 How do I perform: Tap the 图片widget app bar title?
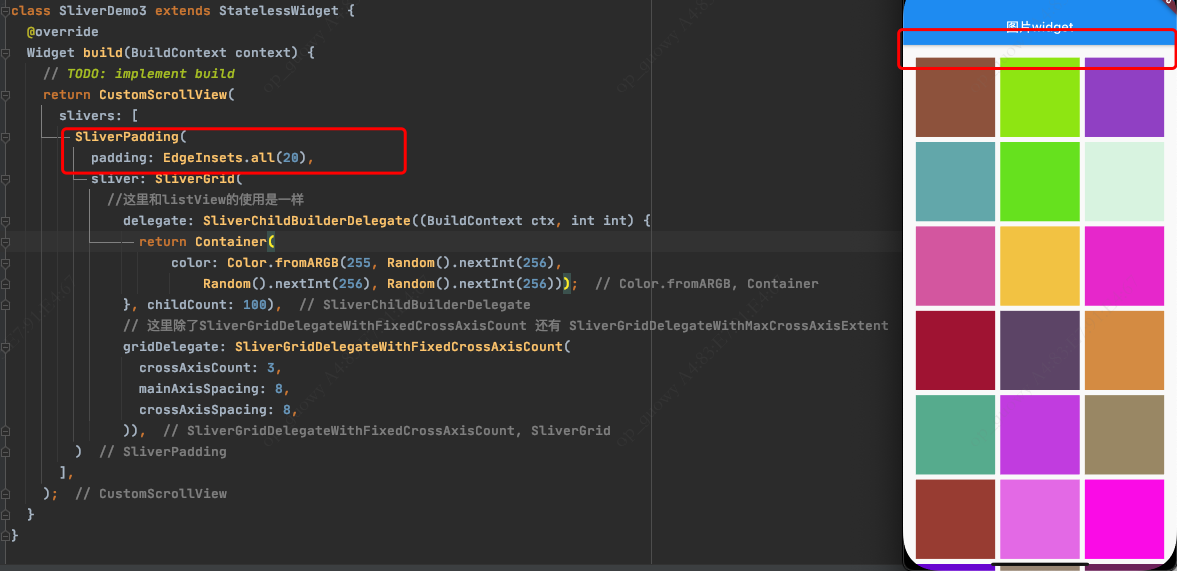point(1040,27)
